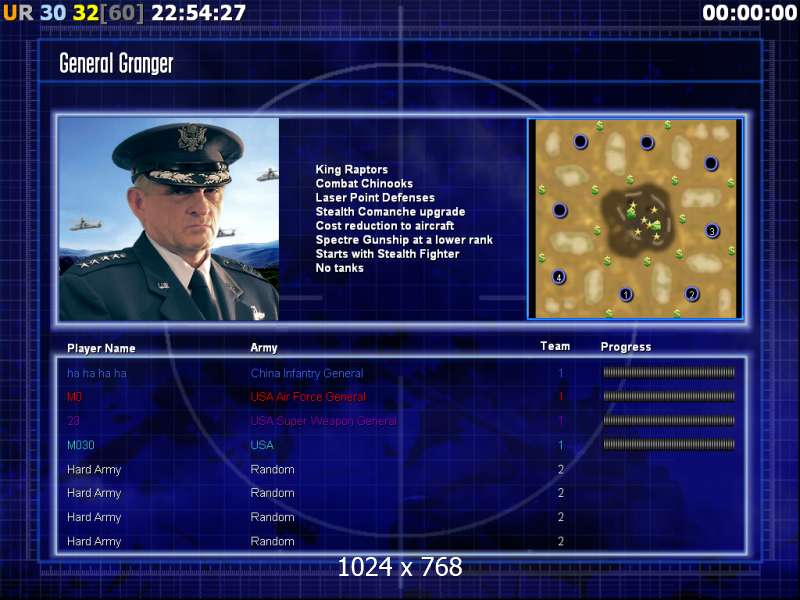Select player M030

pyautogui.click(x=81, y=445)
